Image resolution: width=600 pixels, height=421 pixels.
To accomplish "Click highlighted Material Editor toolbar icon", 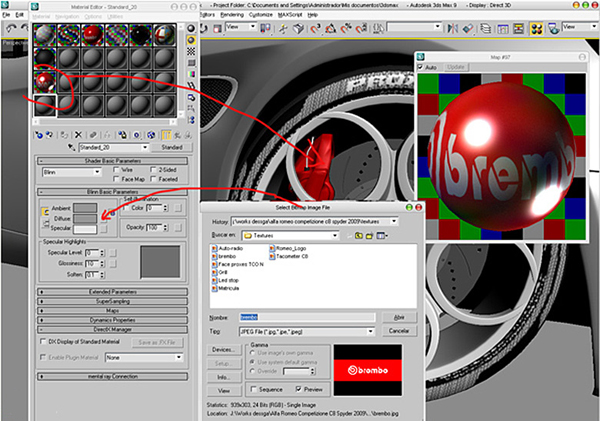I will pyautogui.click(x=536, y=29).
